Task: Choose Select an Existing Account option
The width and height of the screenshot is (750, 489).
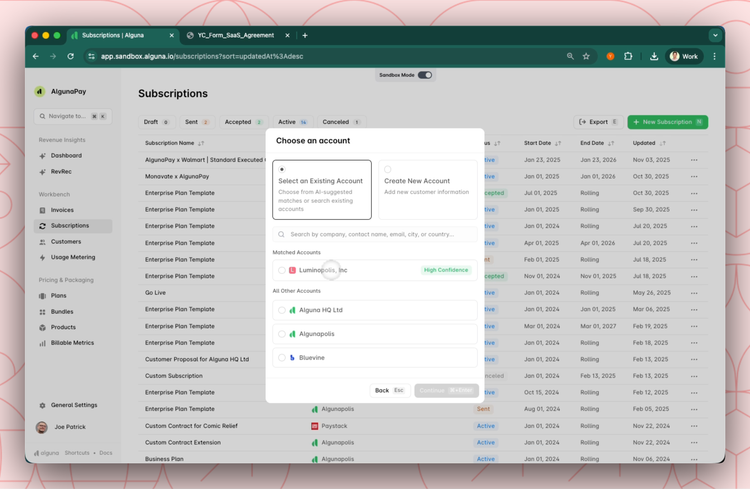Action: coord(322,189)
